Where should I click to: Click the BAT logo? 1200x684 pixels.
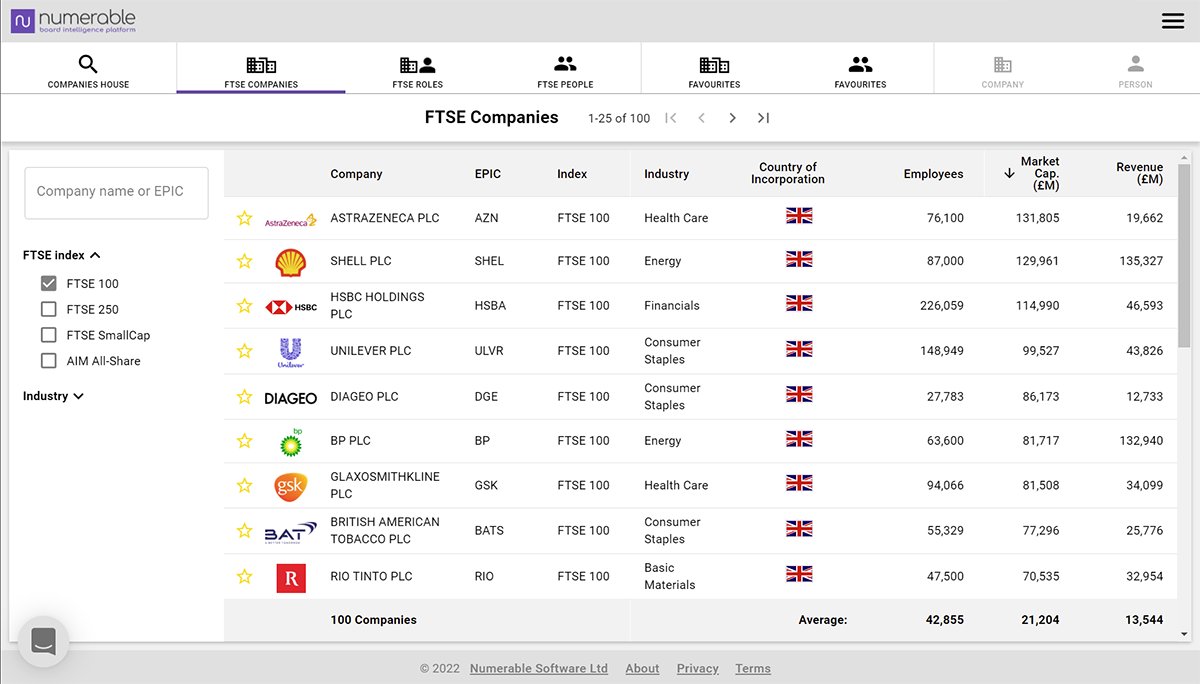point(290,532)
